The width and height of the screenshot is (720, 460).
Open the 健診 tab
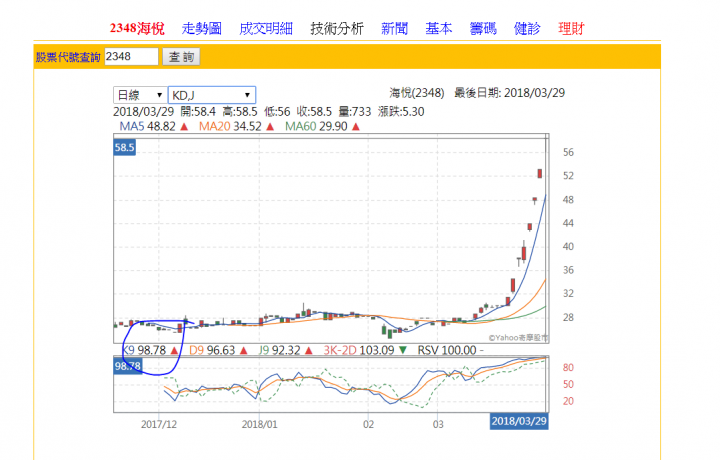coord(527,28)
